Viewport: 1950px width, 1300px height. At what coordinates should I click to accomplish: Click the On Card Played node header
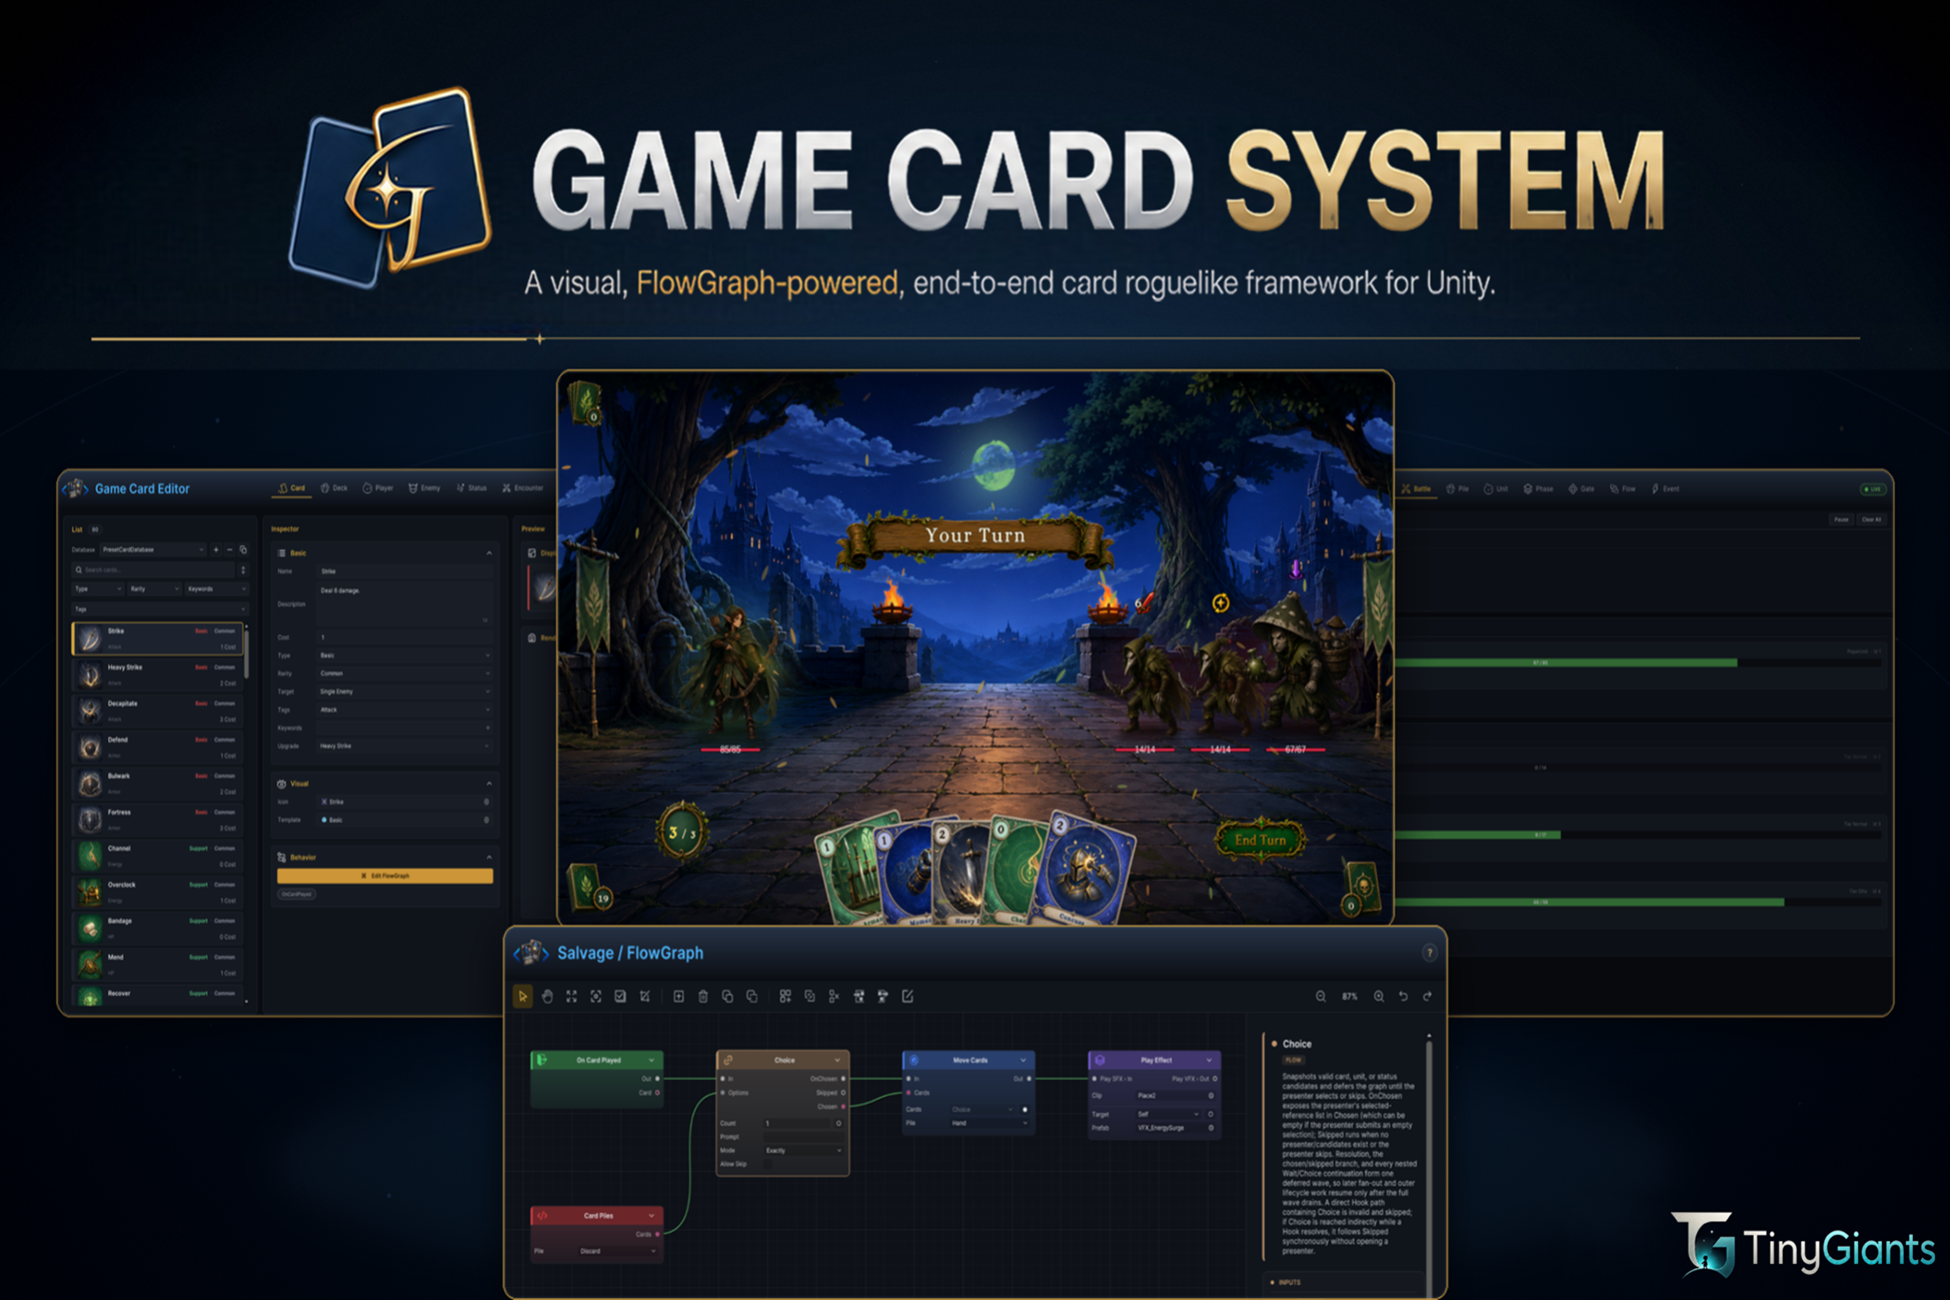pyautogui.click(x=597, y=1060)
